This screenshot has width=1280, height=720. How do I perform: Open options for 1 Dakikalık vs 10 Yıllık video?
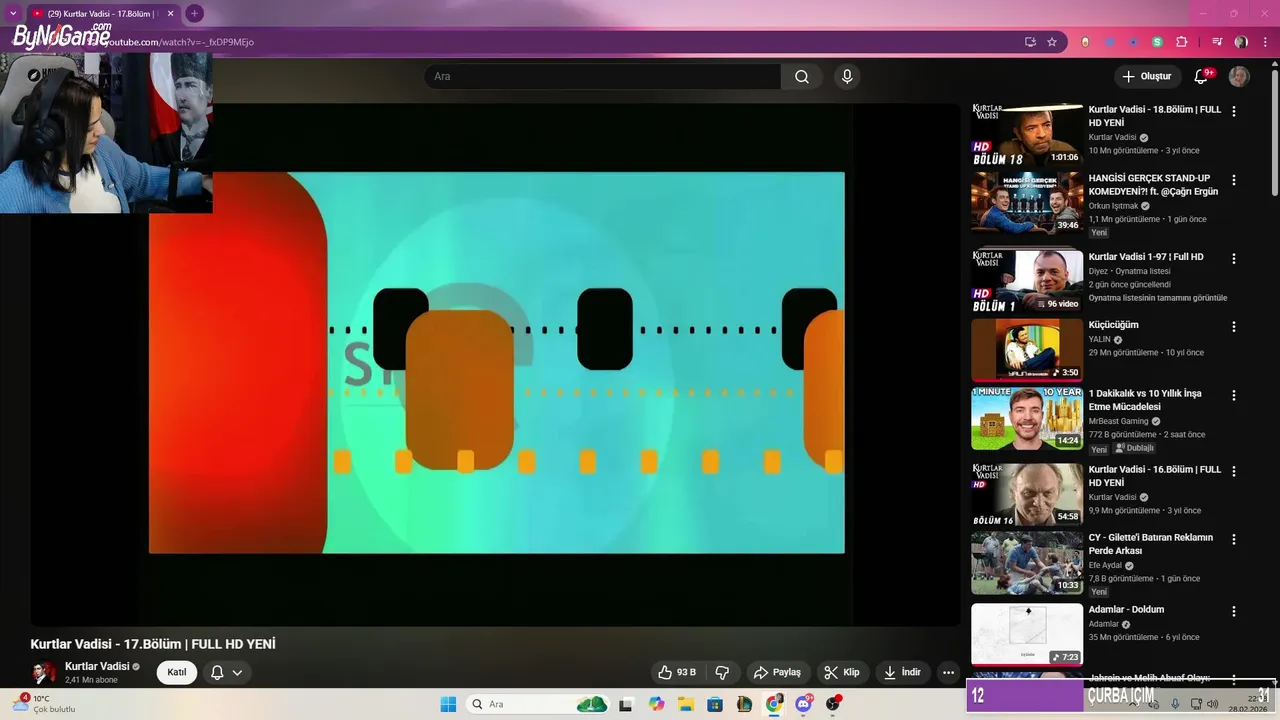[1234, 395]
